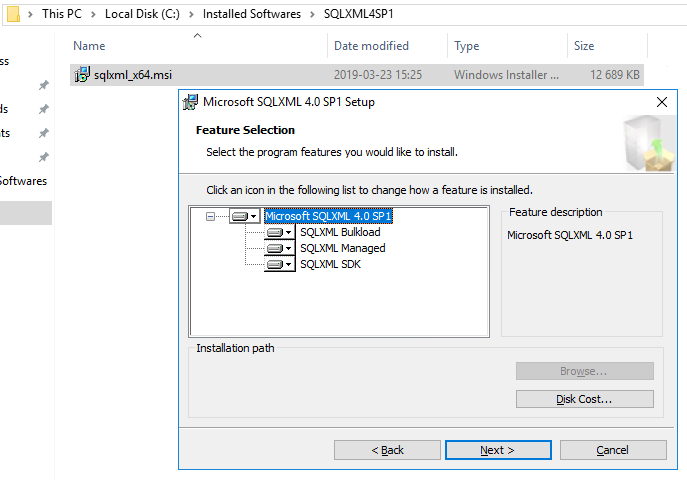Select the SQLXML SDK feature
This screenshot has height=480, width=687.
pos(330,265)
